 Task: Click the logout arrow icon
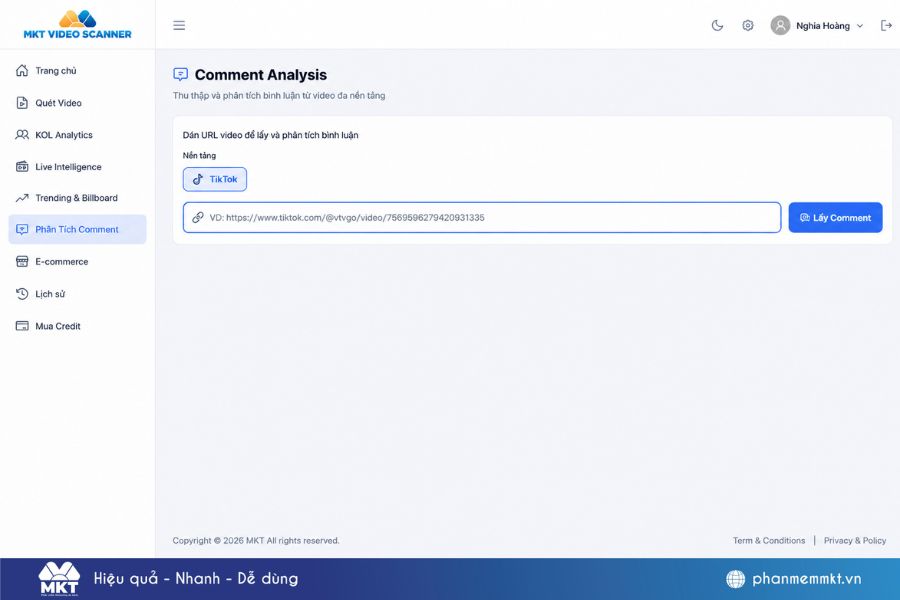(886, 25)
